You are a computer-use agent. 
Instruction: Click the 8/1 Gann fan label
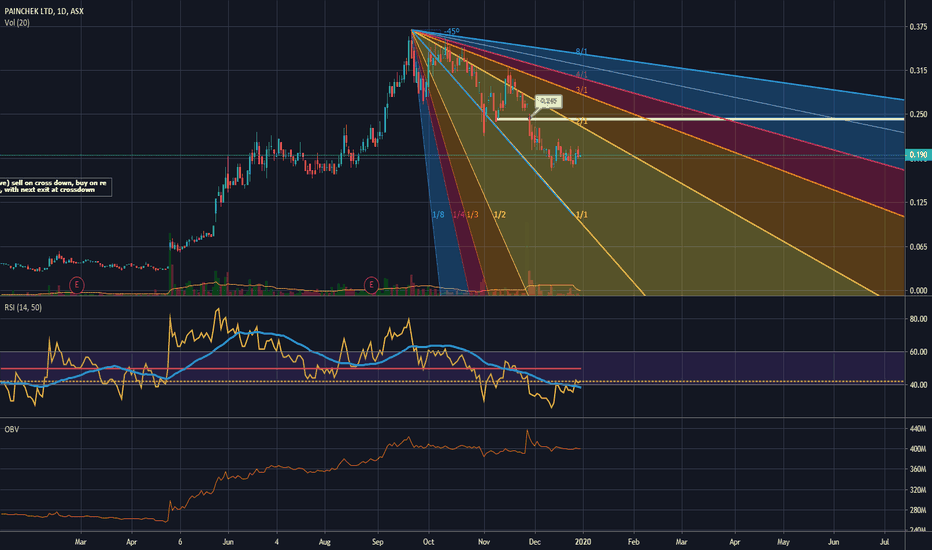(581, 52)
